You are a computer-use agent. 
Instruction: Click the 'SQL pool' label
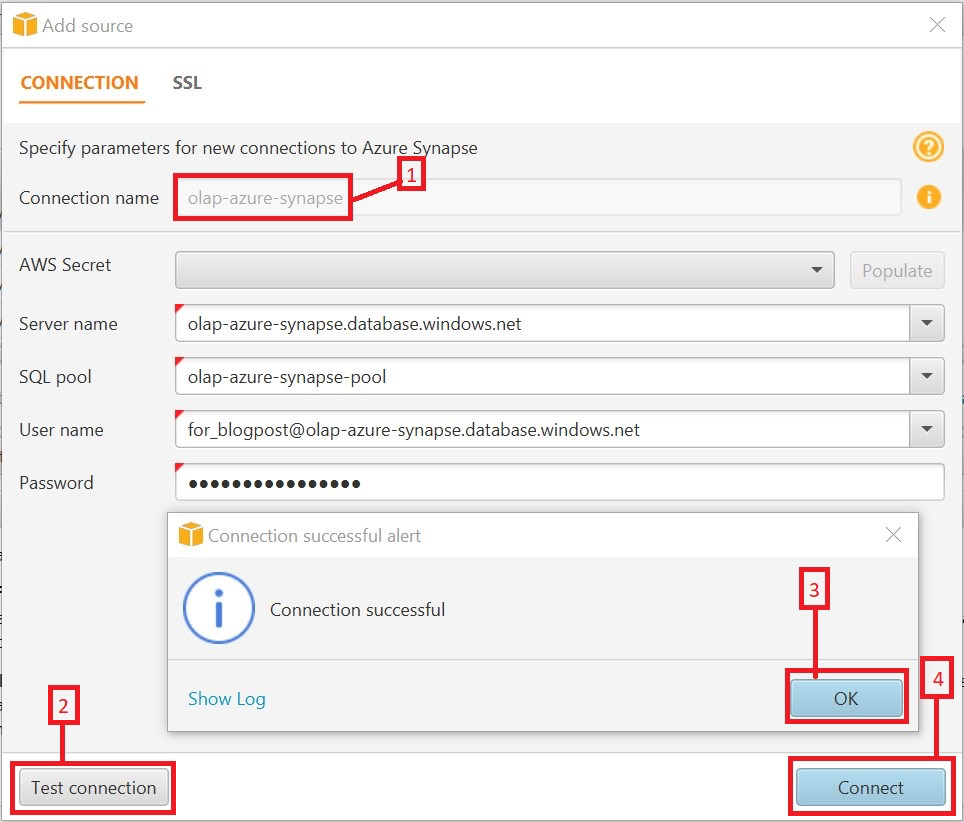[55, 376]
